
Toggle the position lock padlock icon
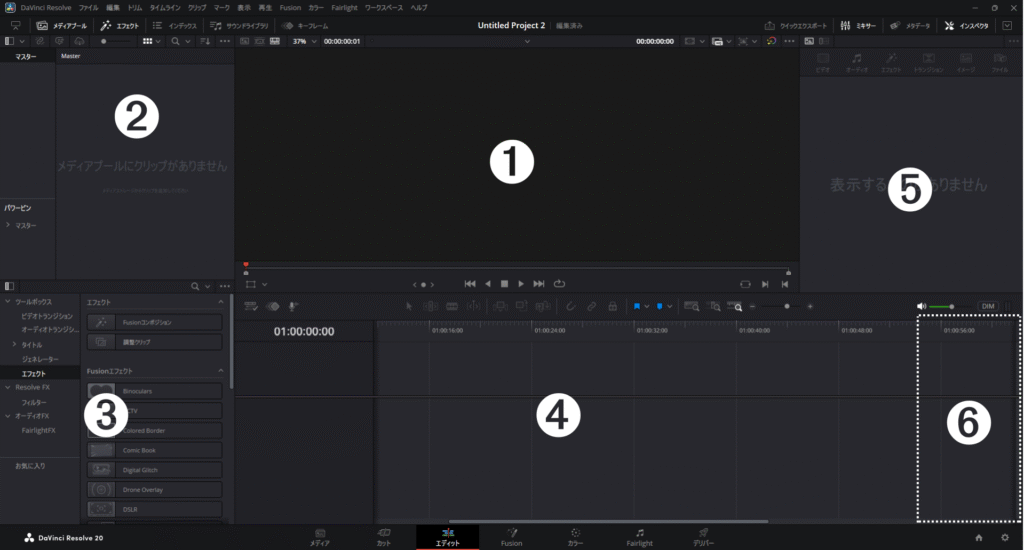pyautogui.click(x=612, y=306)
